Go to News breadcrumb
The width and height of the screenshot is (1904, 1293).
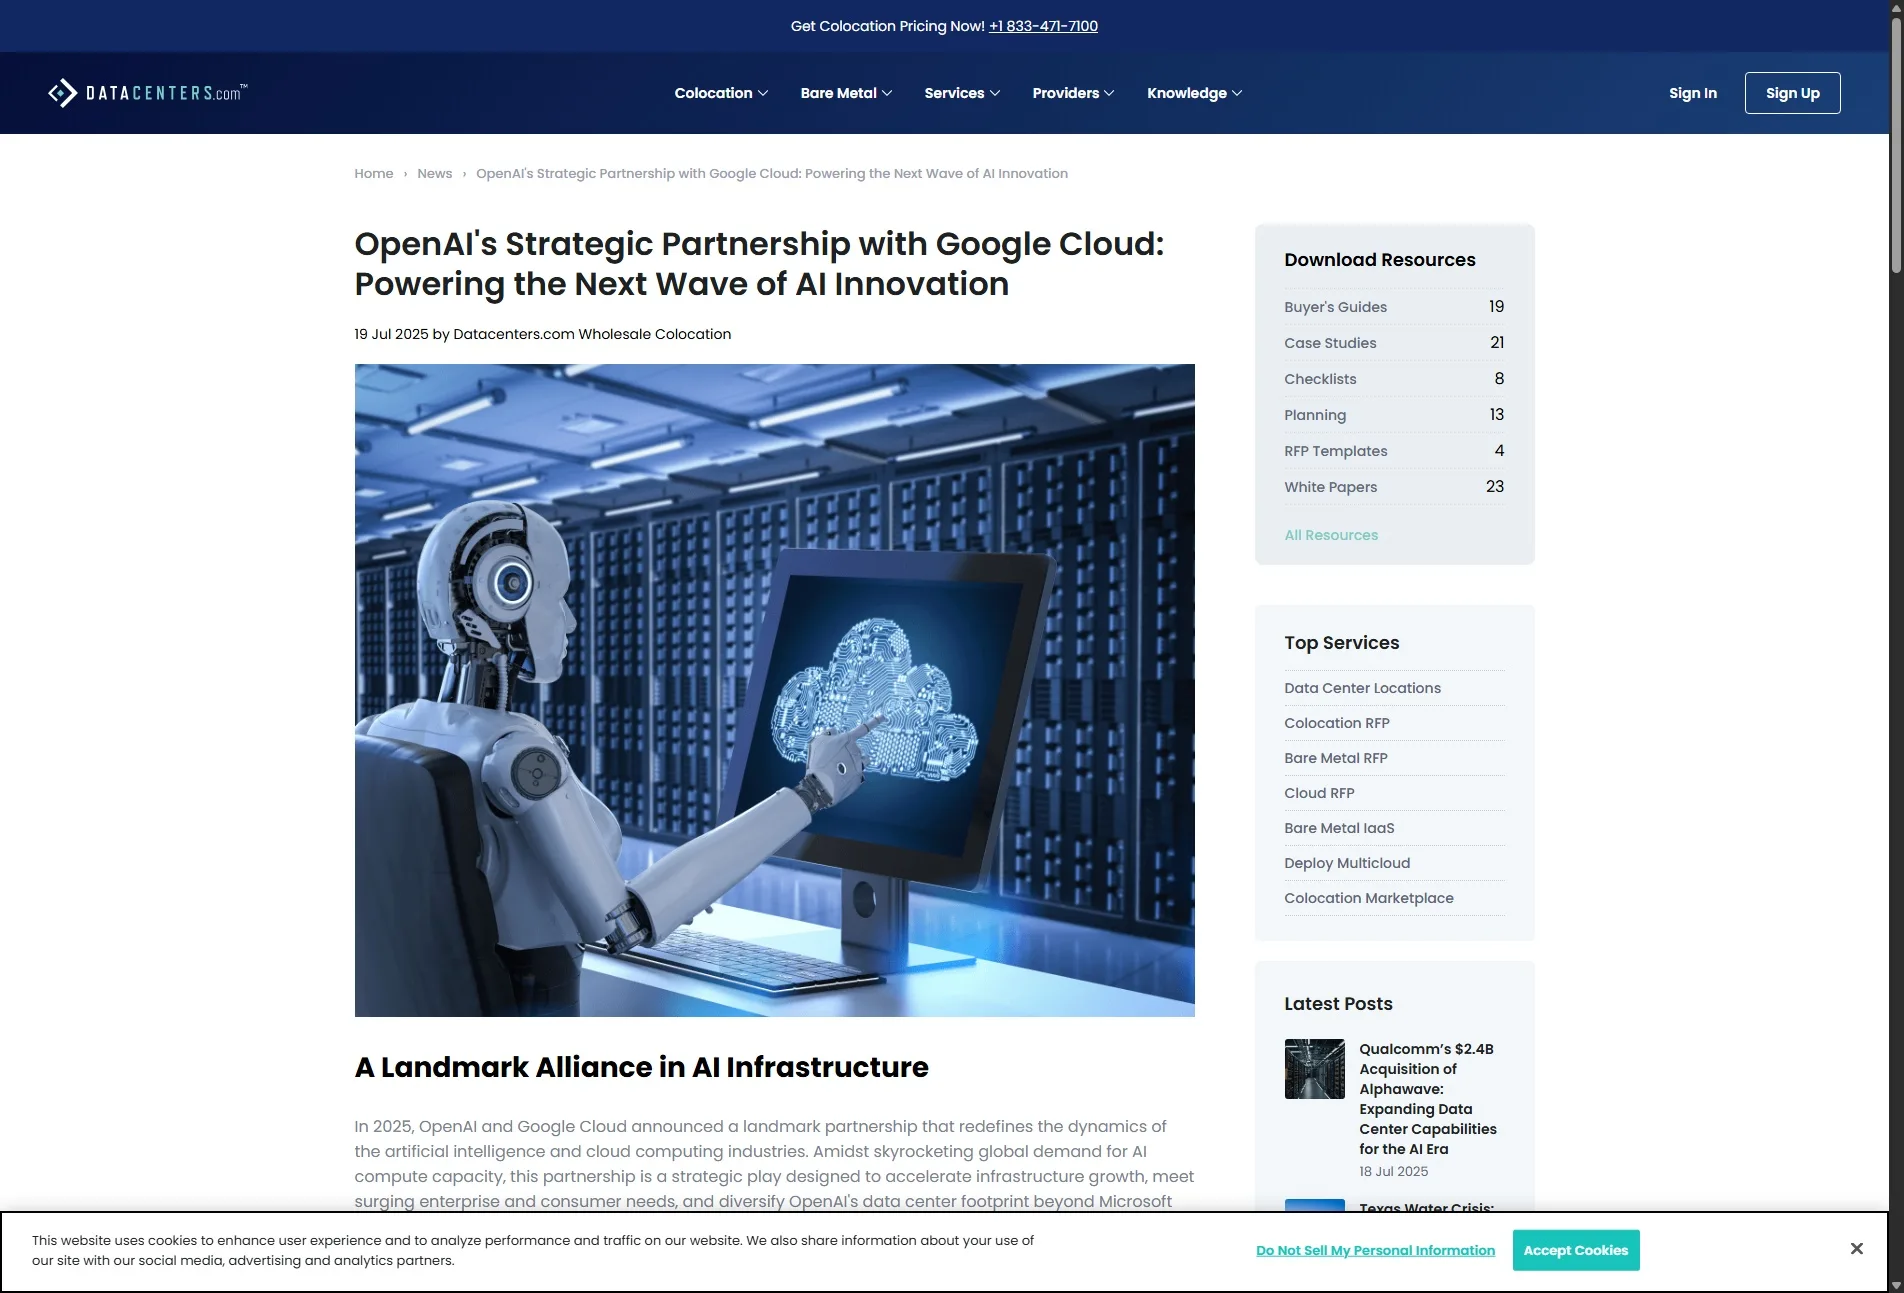click(434, 173)
